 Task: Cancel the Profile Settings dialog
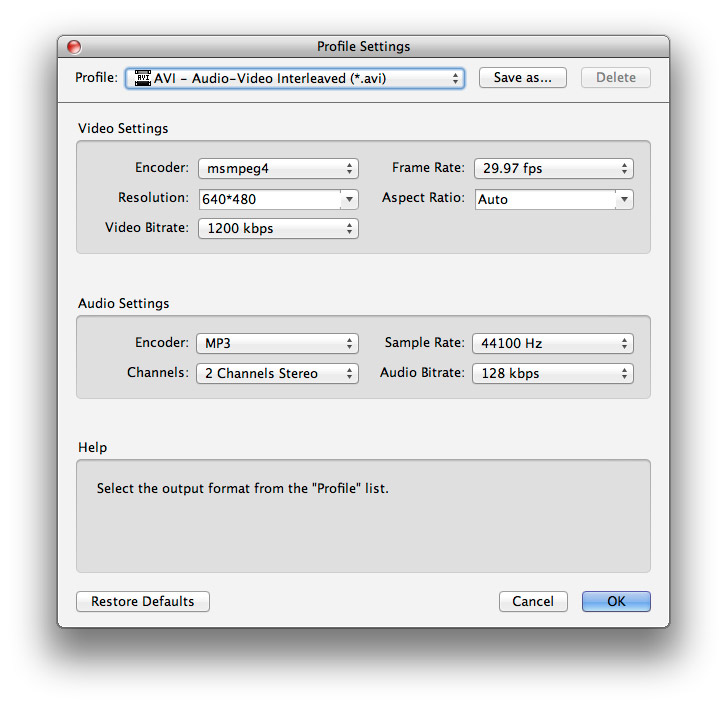[533, 602]
